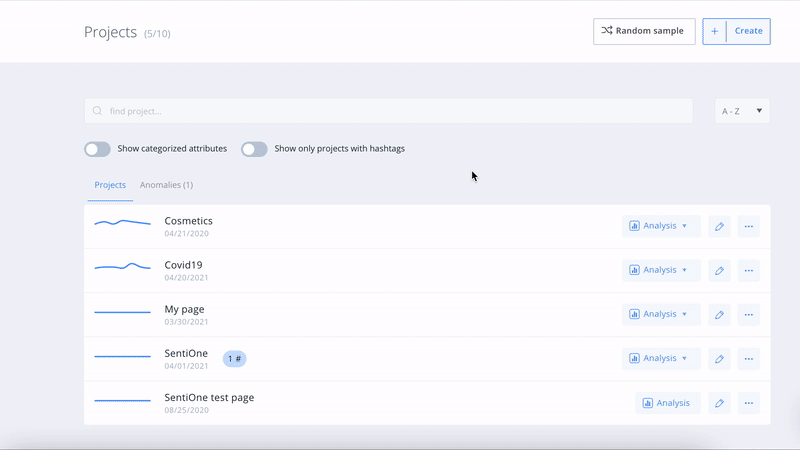Click the find project search field

pos(390,111)
